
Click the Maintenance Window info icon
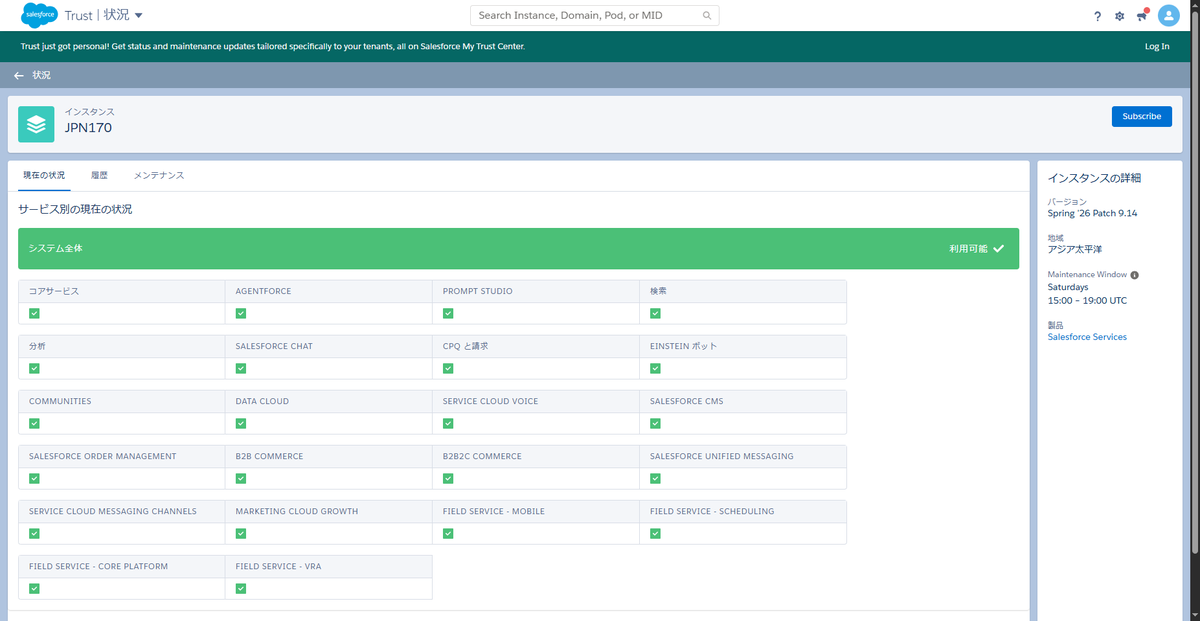click(x=1135, y=275)
